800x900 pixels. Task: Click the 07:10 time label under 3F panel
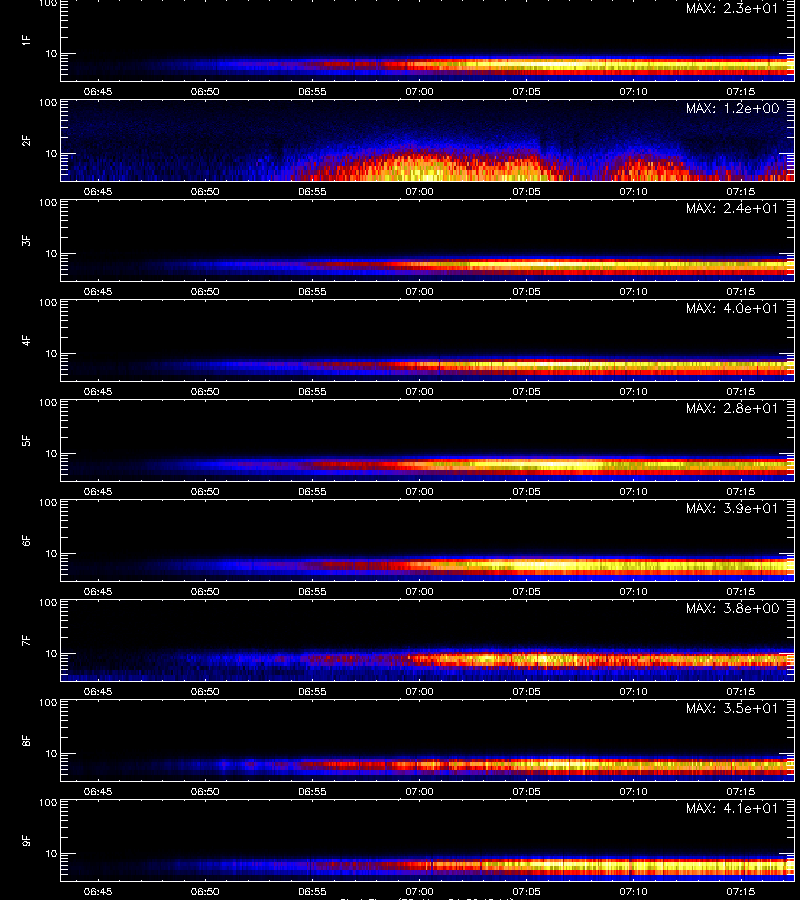[634, 292]
